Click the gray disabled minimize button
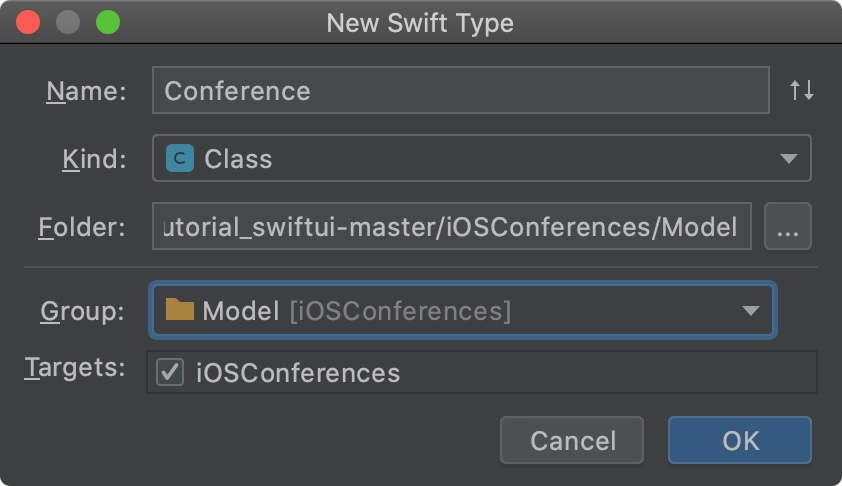This screenshot has width=842, height=486. point(68,23)
